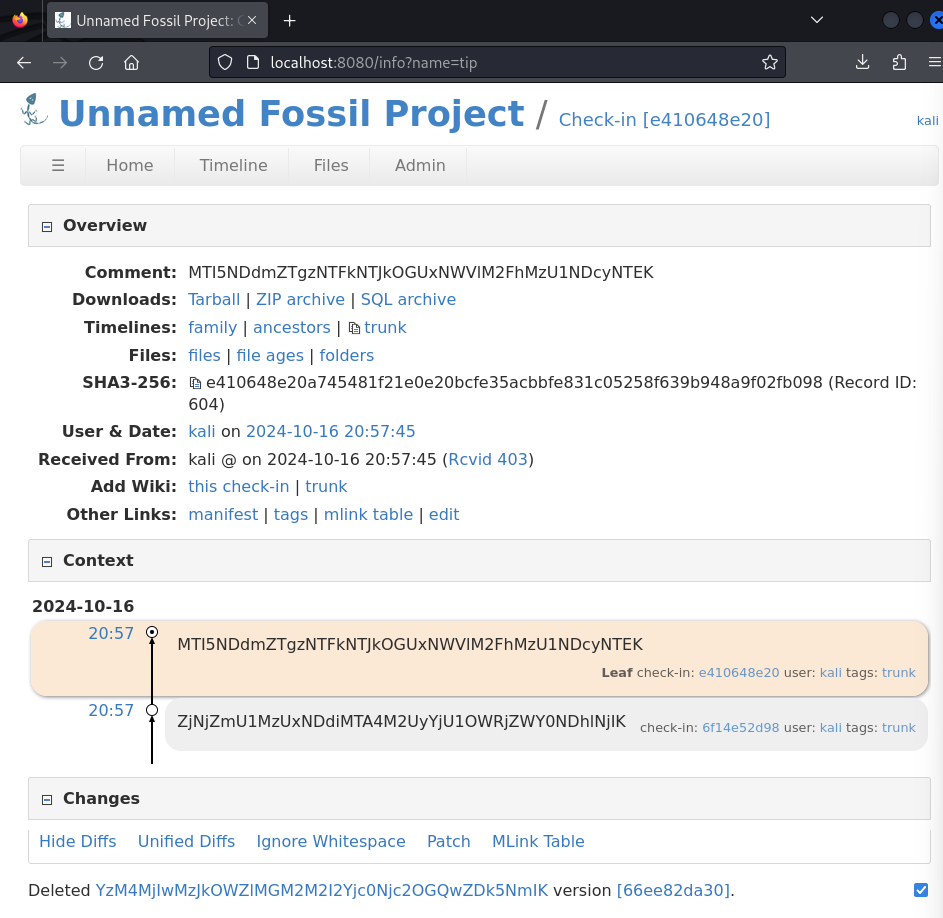Open the downloads panel

click(x=862, y=62)
